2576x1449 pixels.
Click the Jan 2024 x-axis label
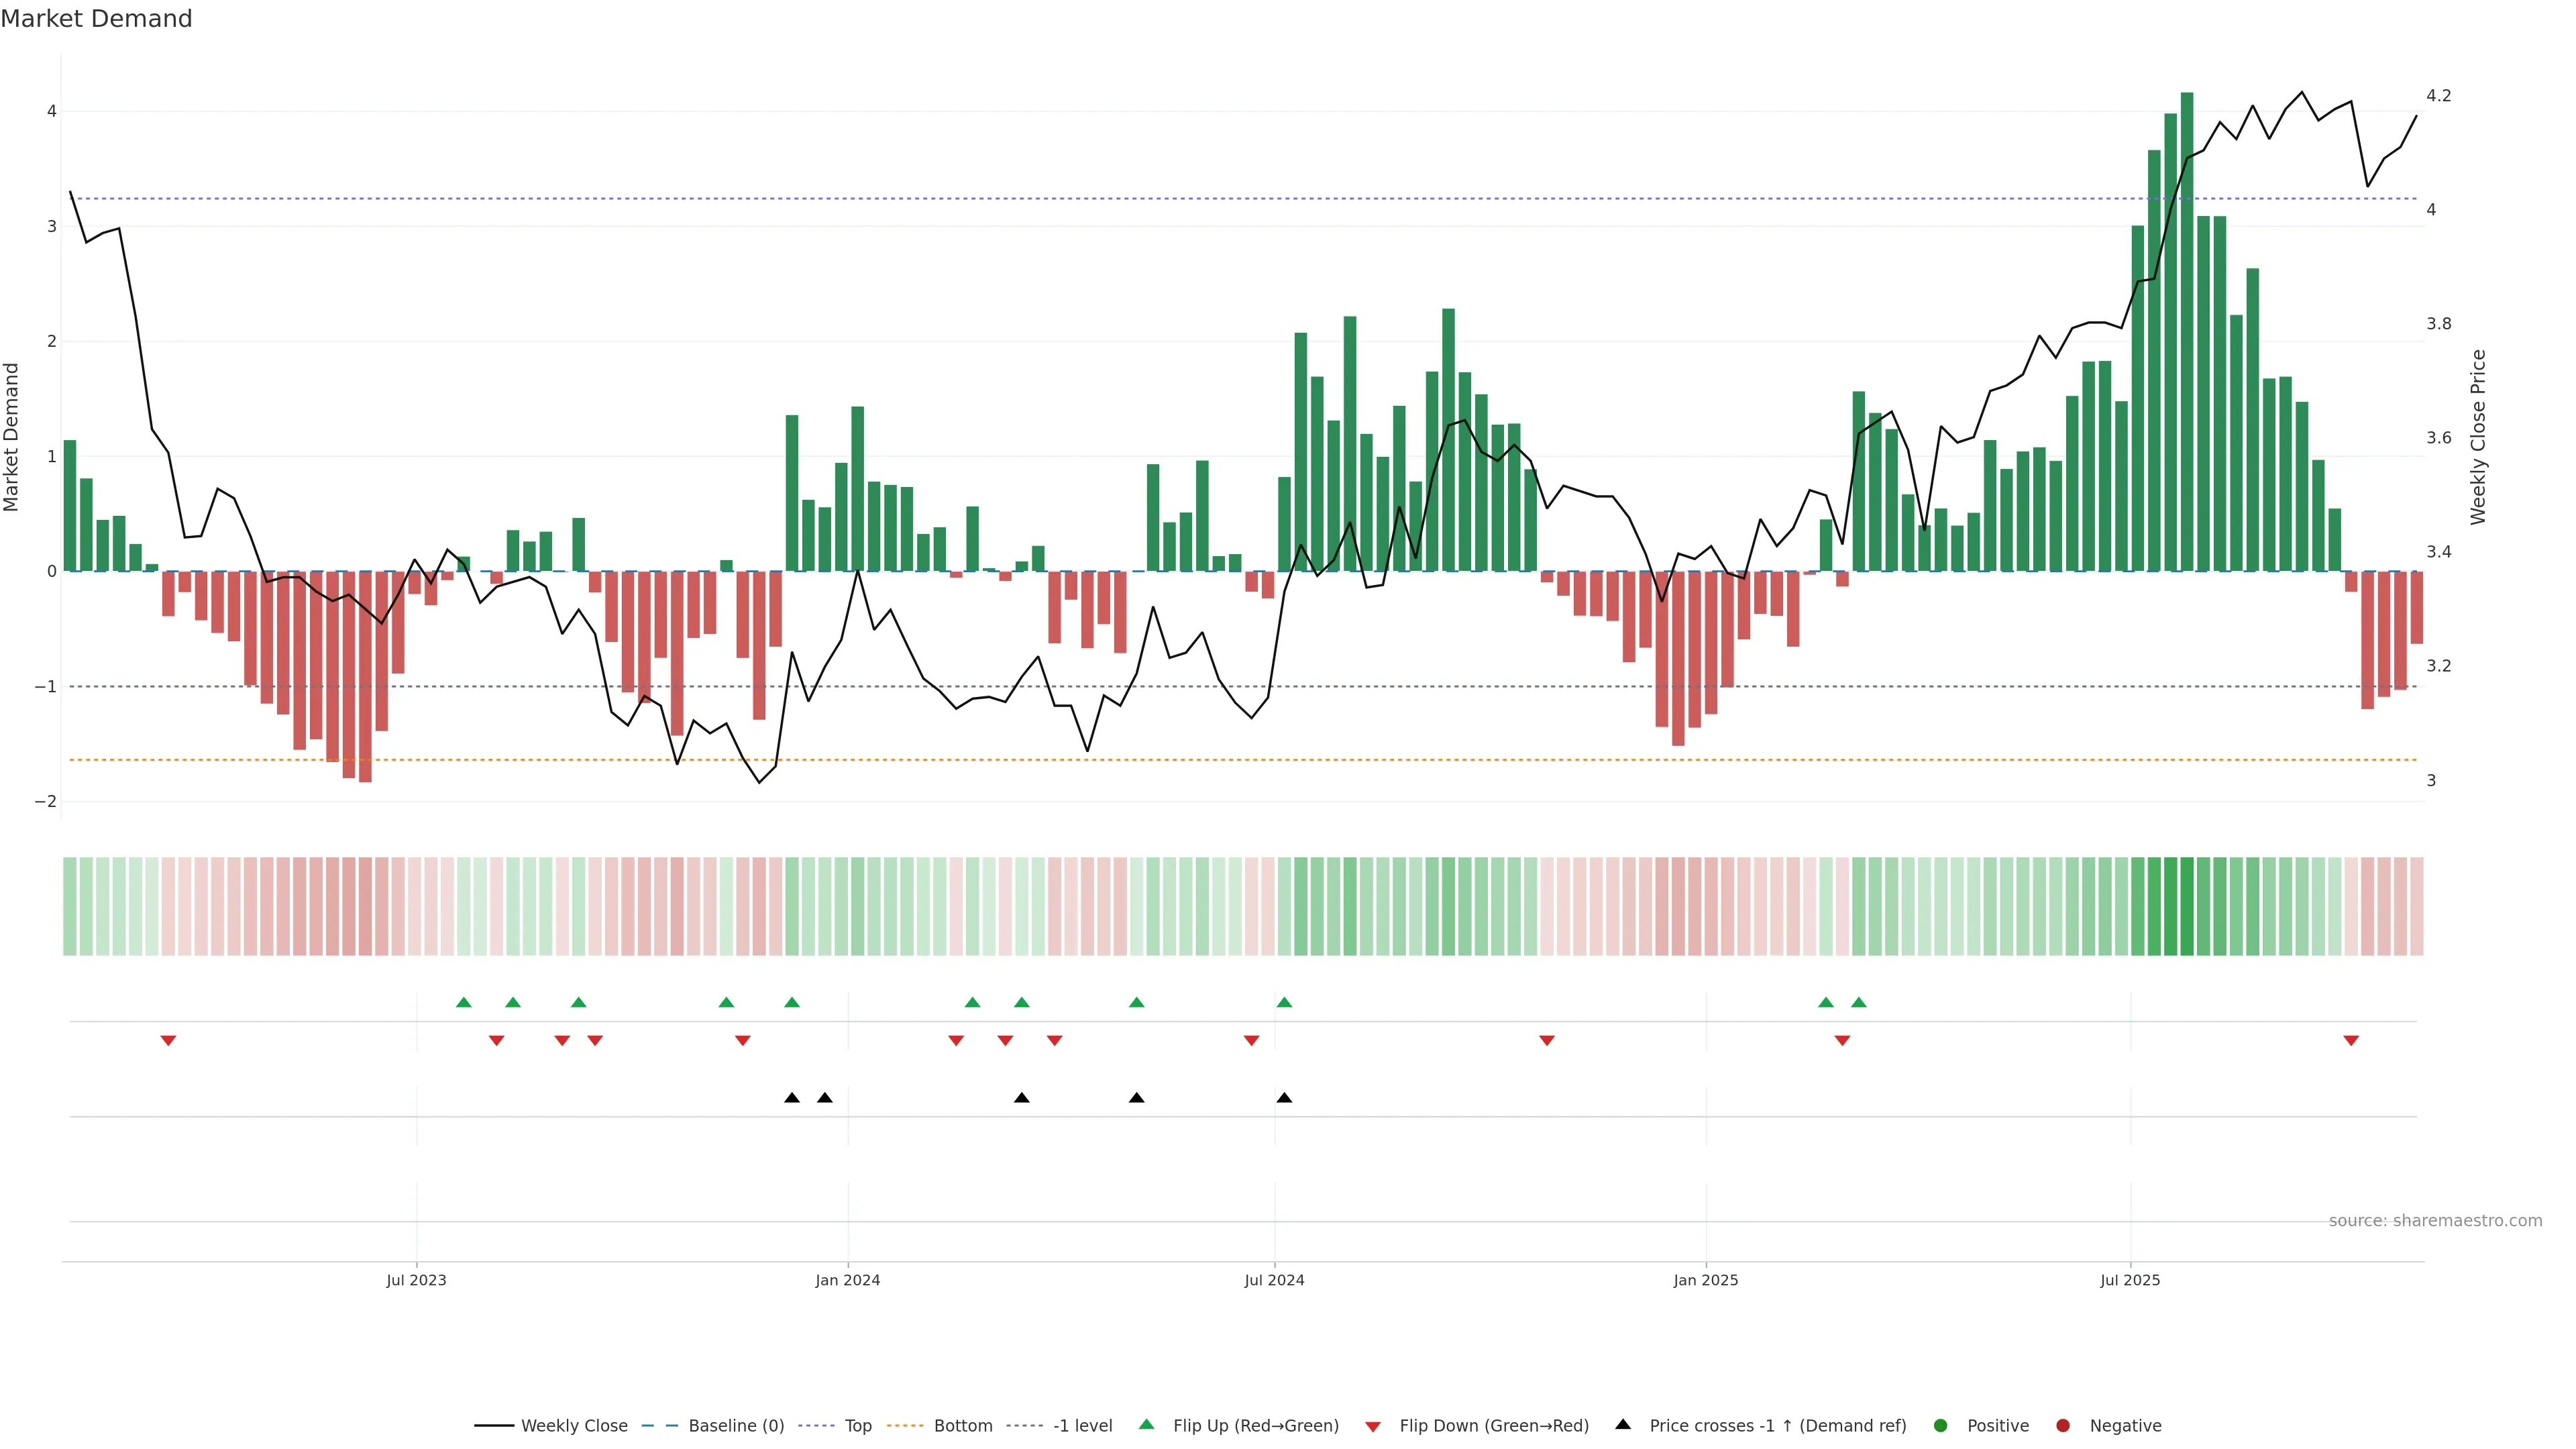(847, 1280)
